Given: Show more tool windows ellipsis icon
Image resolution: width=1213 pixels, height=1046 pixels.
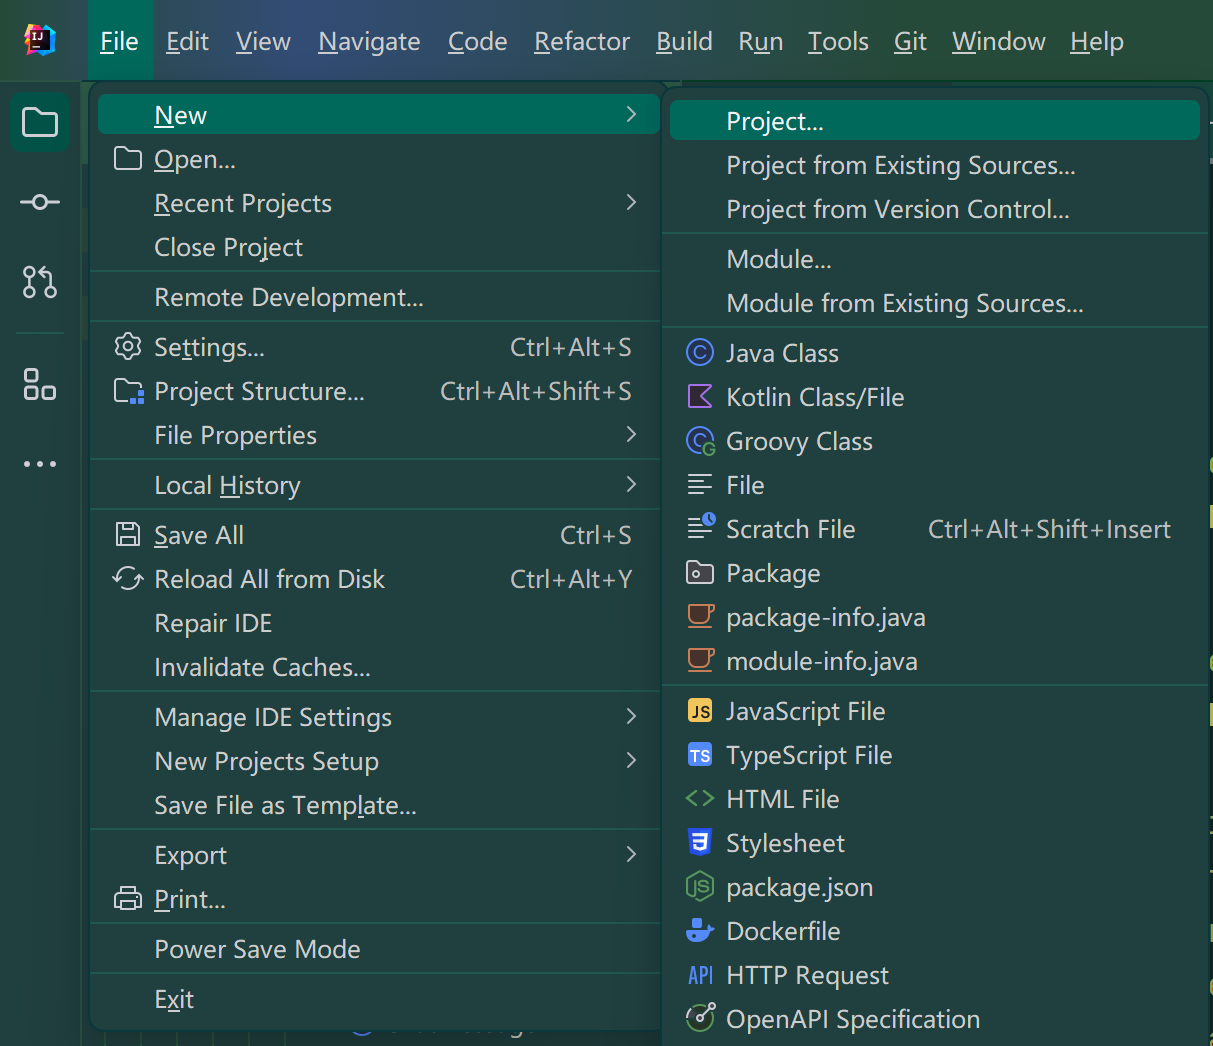Looking at the screenshot, I should coord(40,464).
